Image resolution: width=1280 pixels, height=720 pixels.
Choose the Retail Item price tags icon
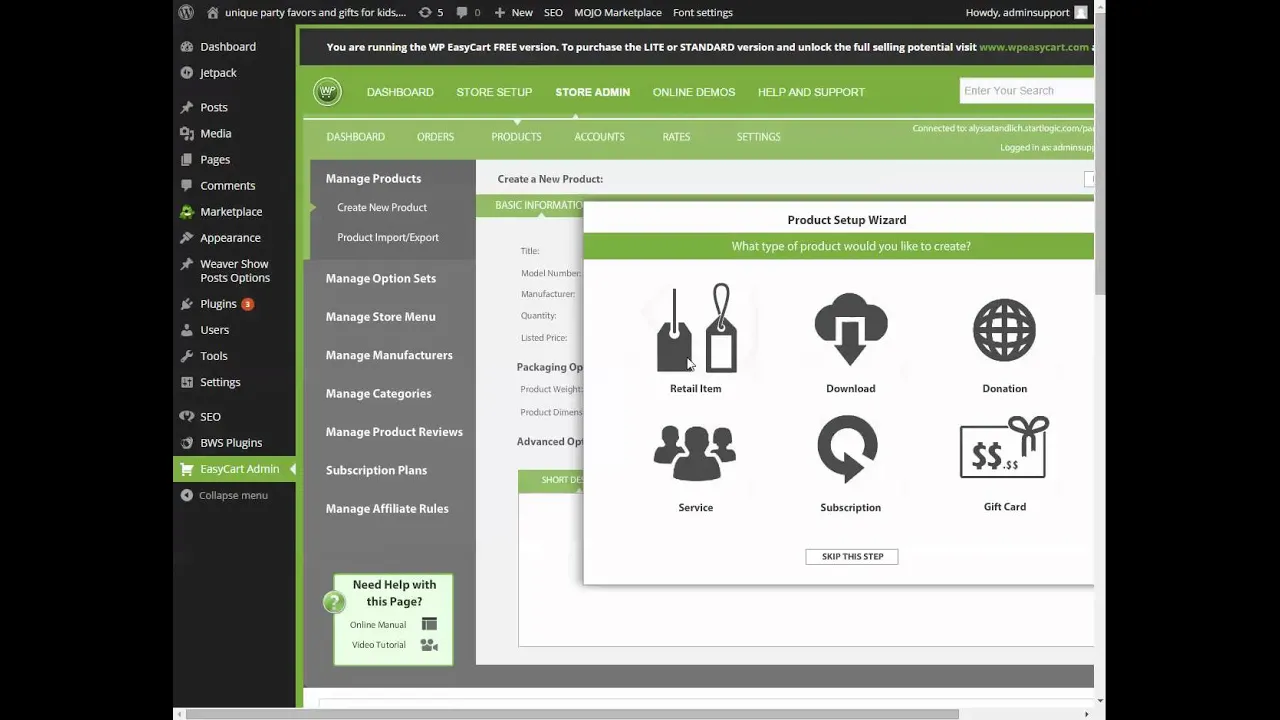(x=696, y=329)
